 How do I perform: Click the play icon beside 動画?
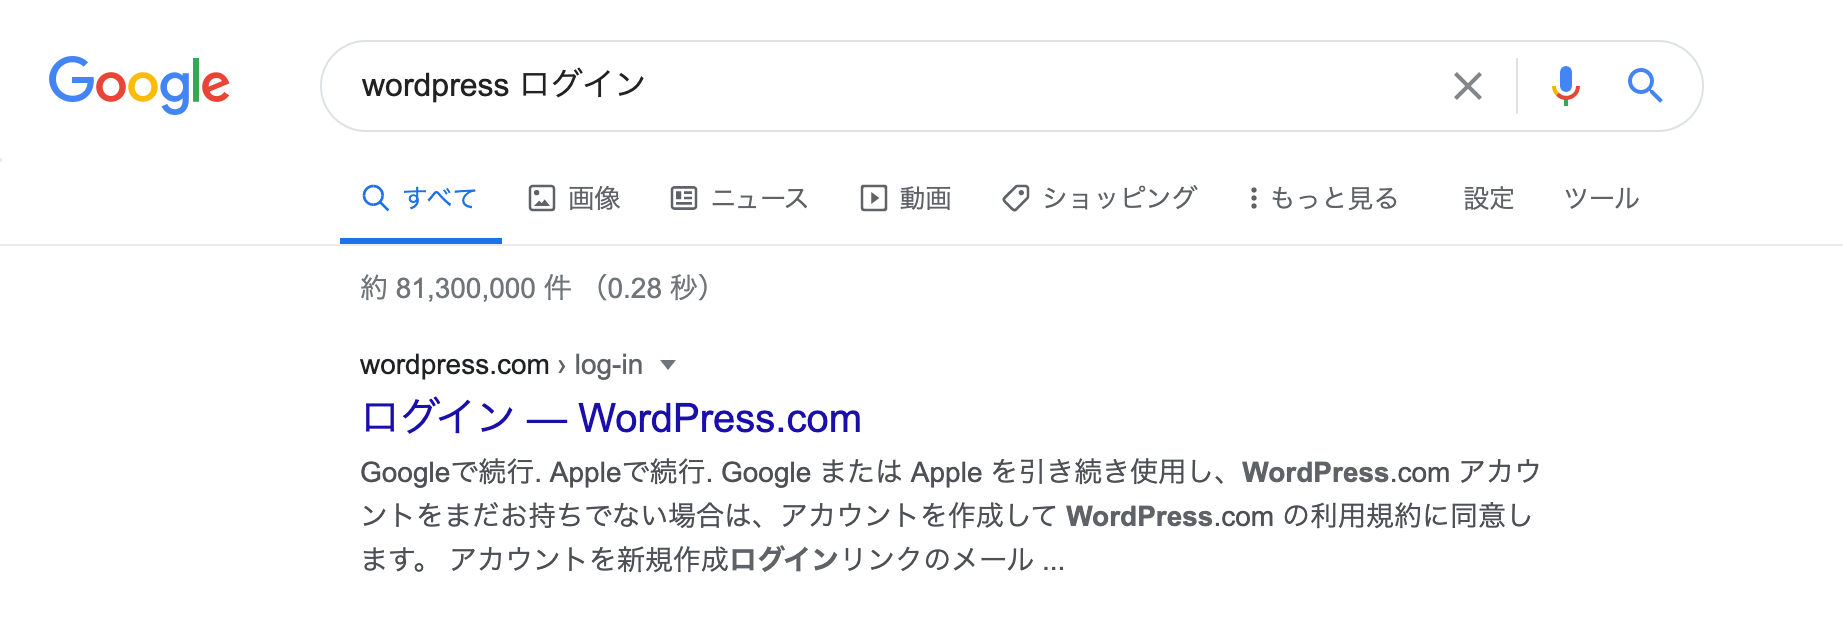click(873, 198)
